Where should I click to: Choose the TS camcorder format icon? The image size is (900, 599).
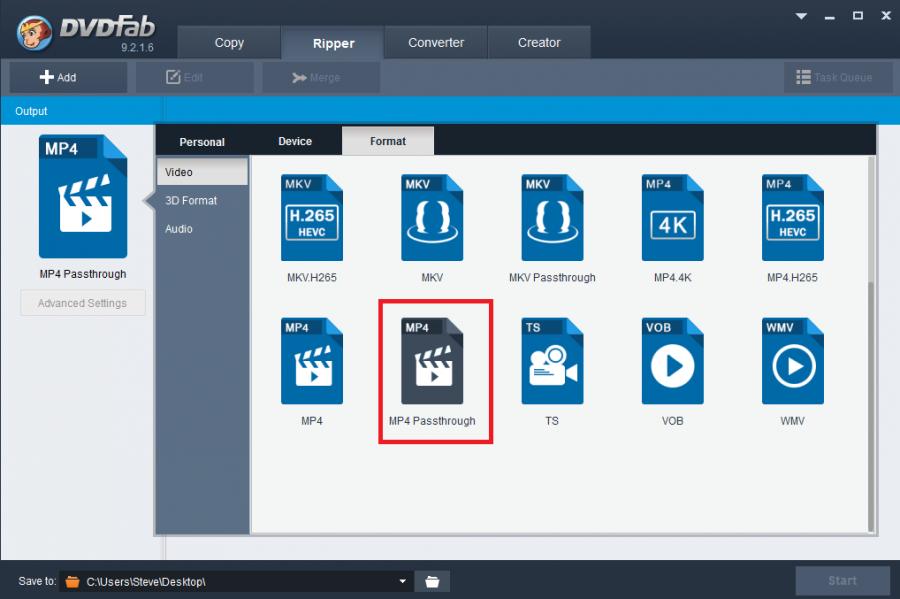point(552,363)
